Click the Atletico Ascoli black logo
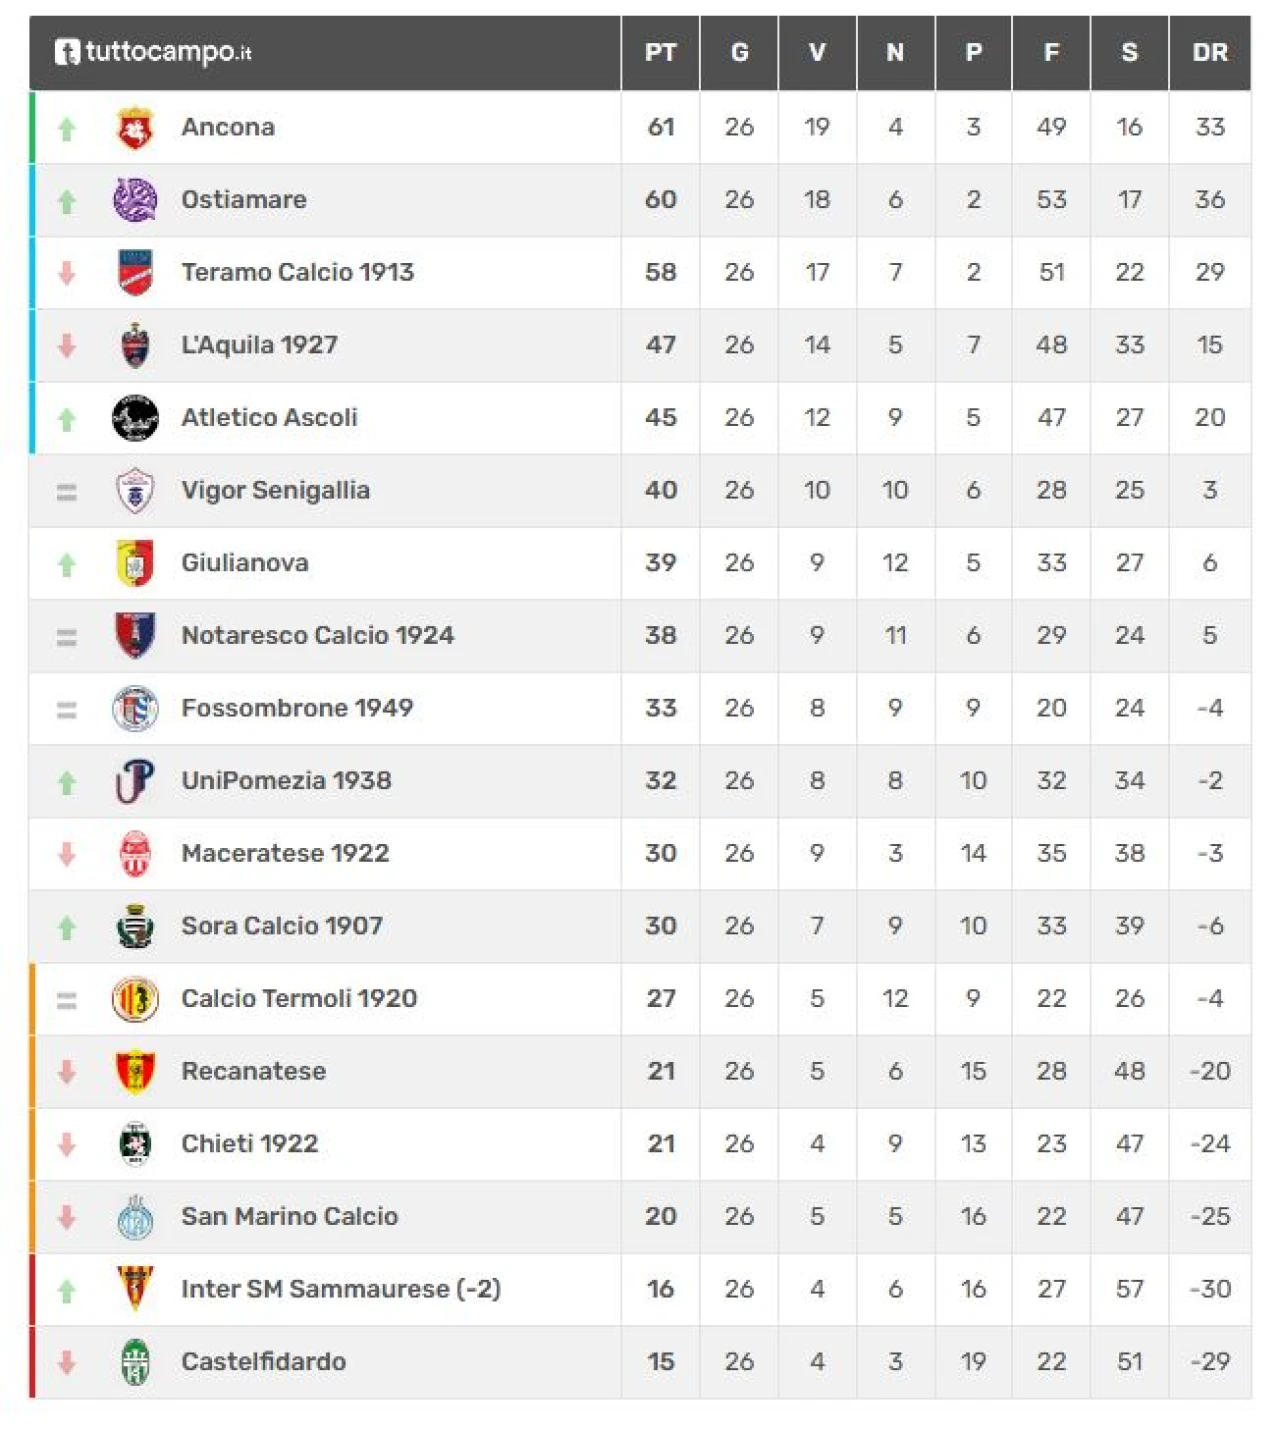The width and height of the screenshot is (1280, 1431). pos(135,418)
